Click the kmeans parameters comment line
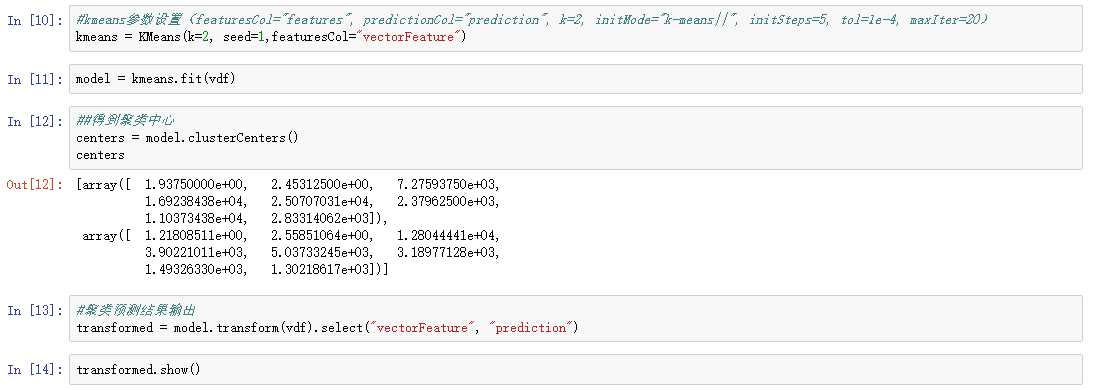Image resolution: width=1096 pixels, height=390 pixels. pos(531,20)
